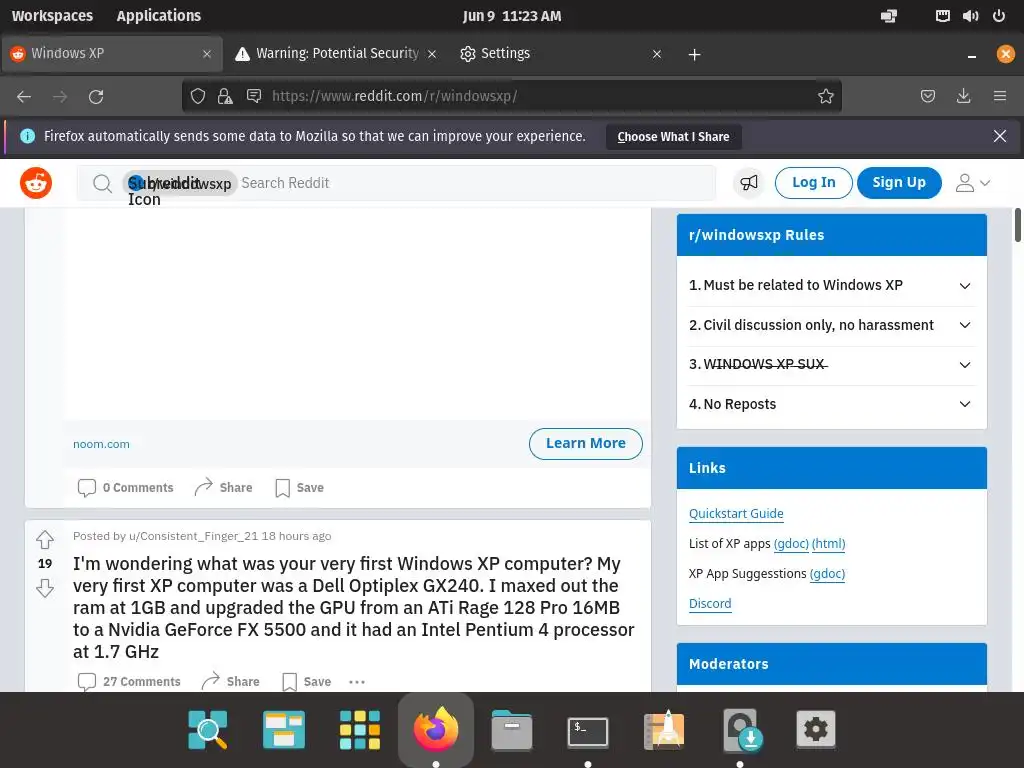Open the Firefox hamburger menu

[1000, 97]
